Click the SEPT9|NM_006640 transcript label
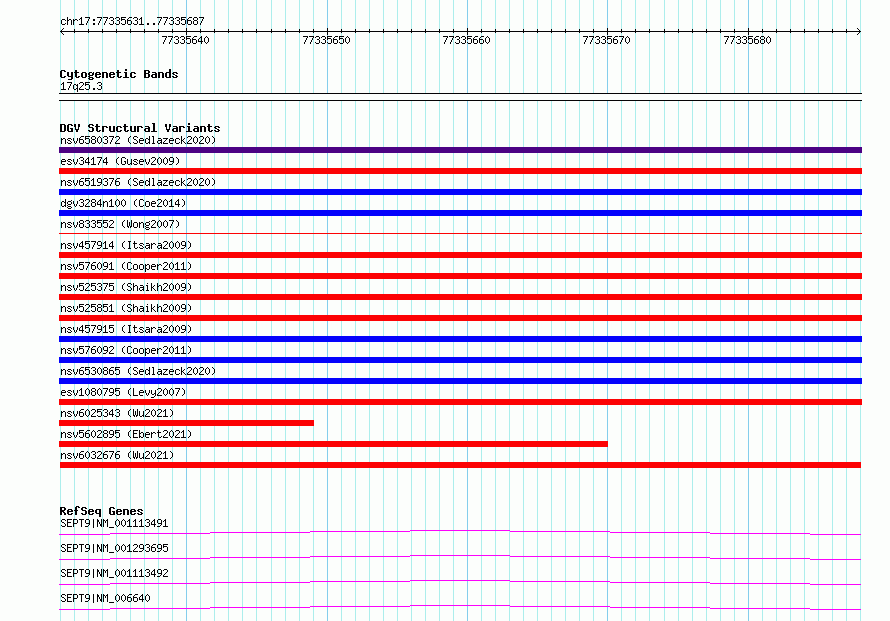 (x=105, y=598)
